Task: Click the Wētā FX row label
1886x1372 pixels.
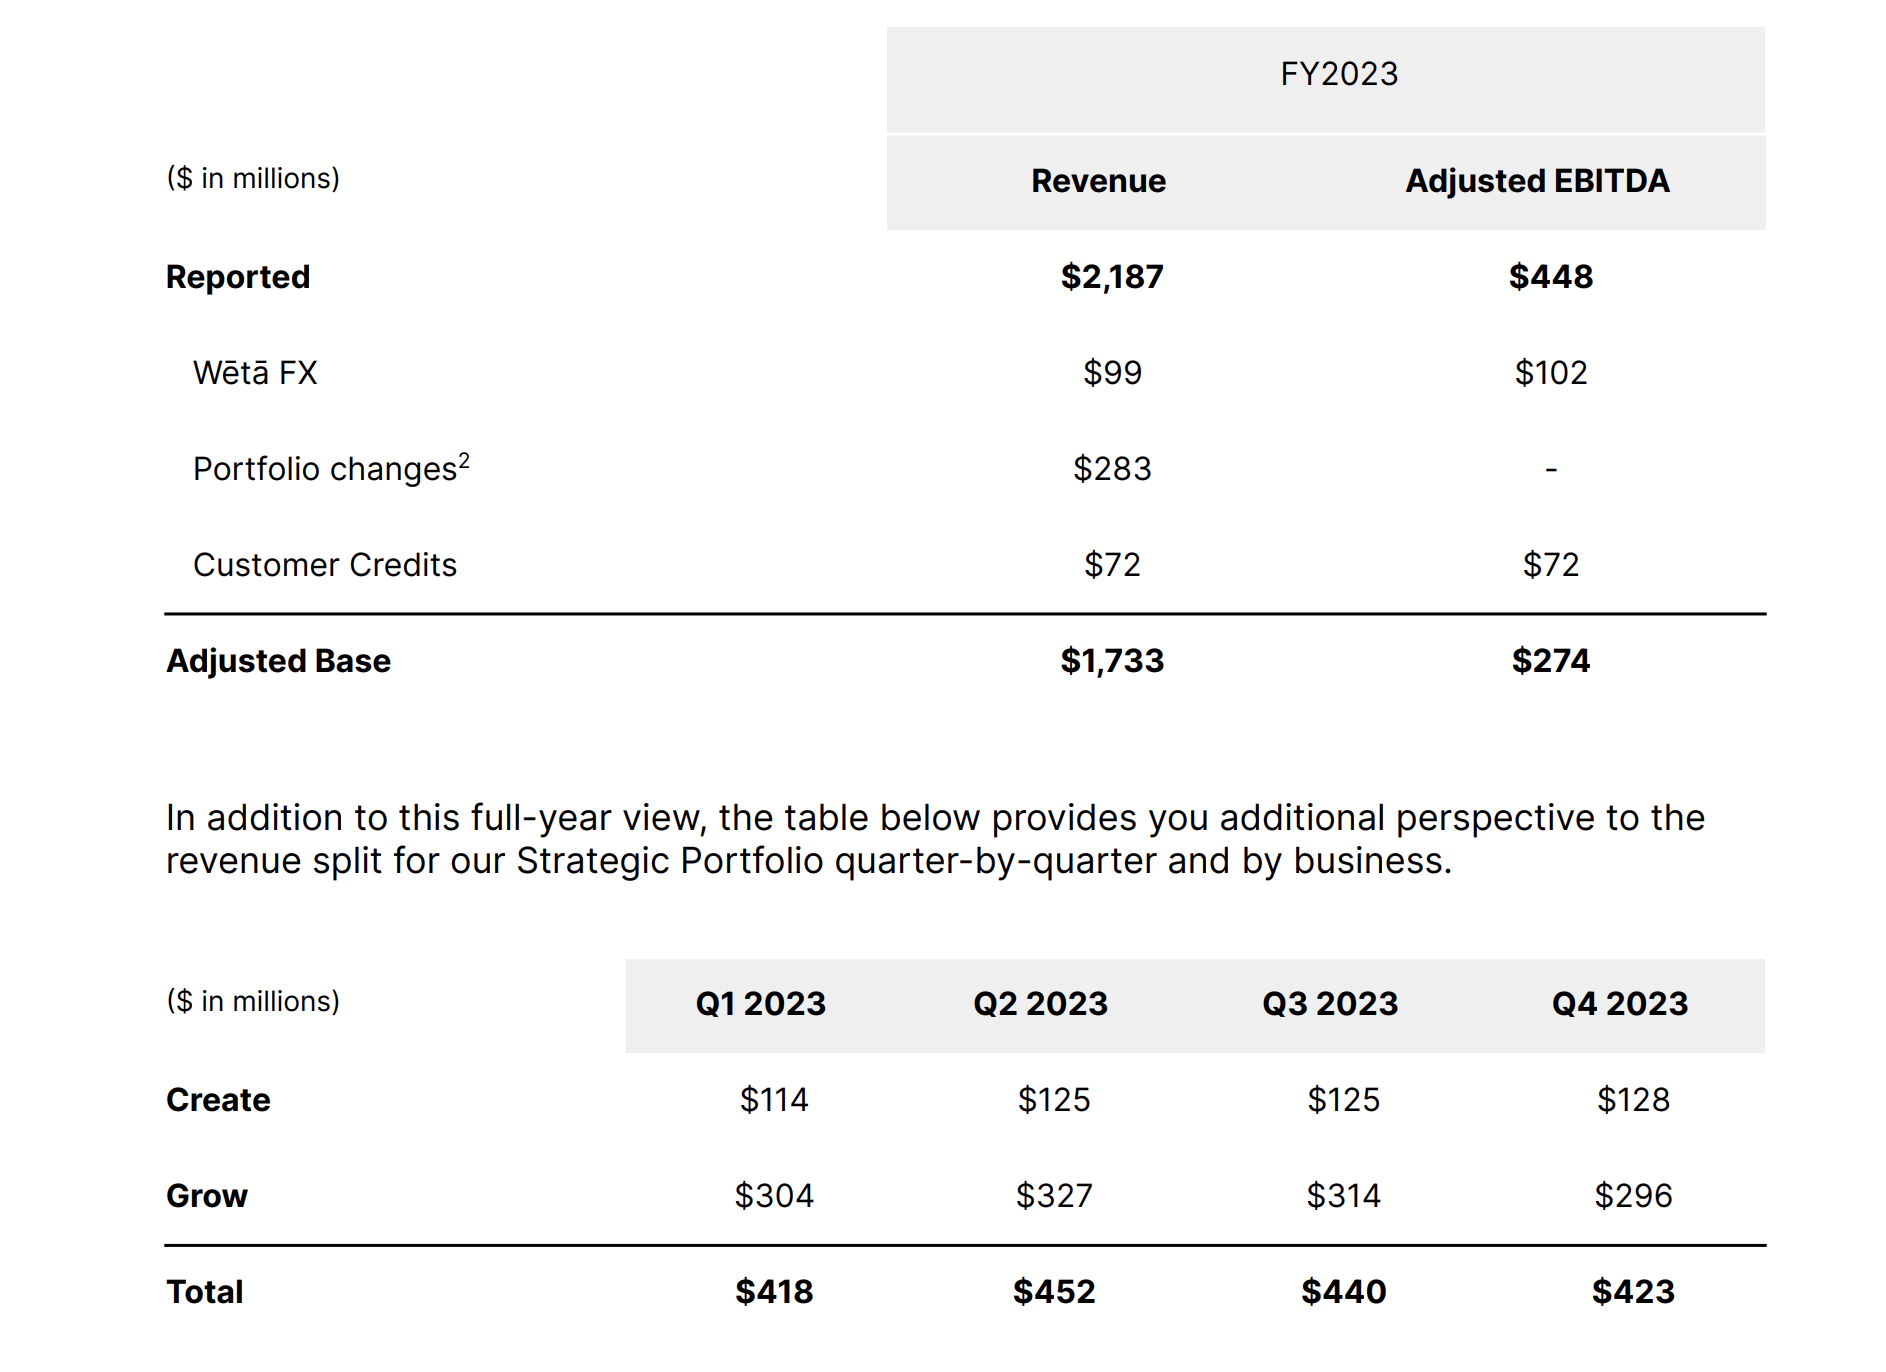Action: [255, 373]
